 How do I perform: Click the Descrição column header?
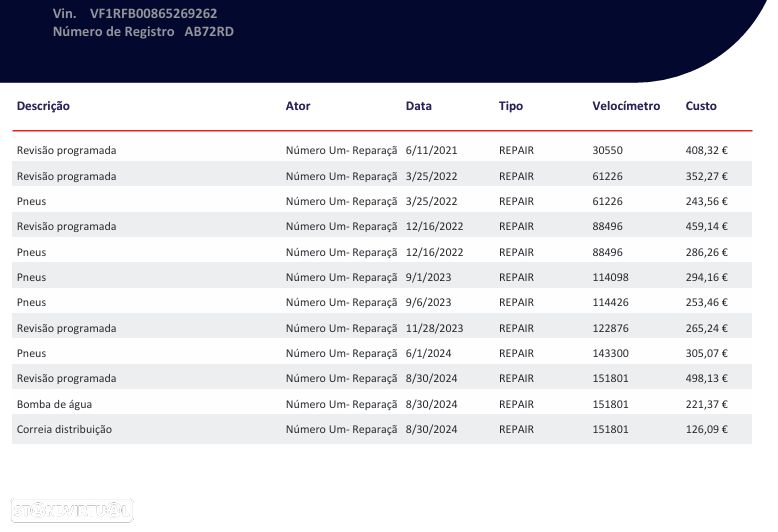click(x=43, y=106)
